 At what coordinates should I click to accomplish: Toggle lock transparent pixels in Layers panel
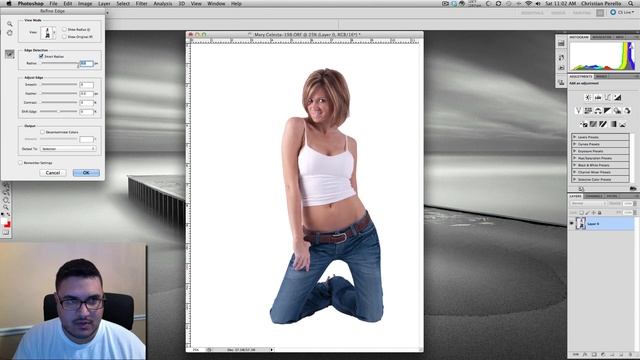click(x=582, y=213)
